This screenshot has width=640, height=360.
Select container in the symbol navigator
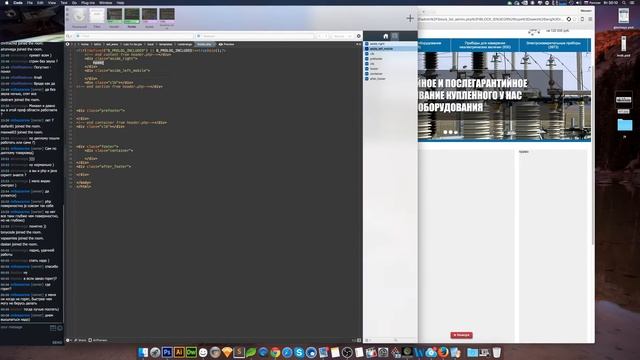pyautogui.click(x=391, y=73)
